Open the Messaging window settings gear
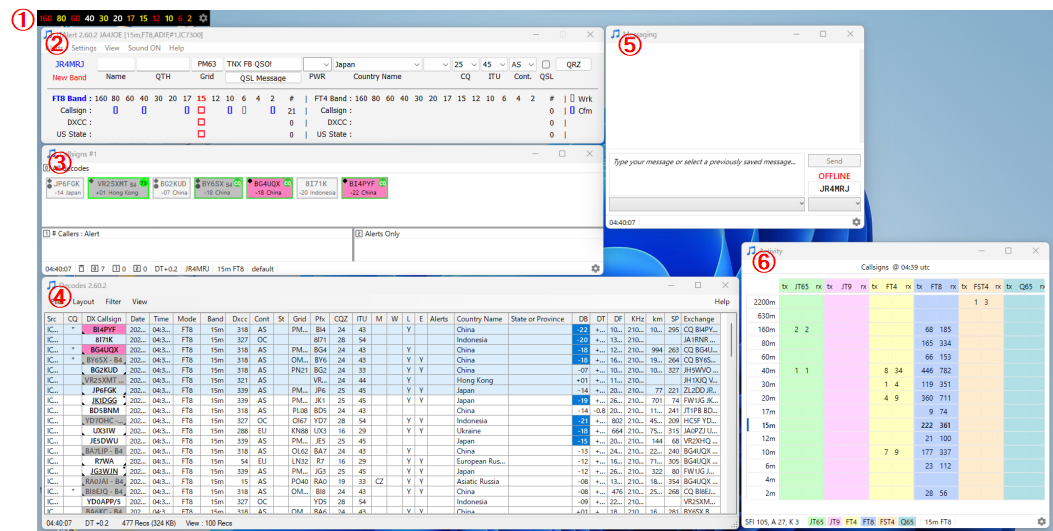Viewport: 1053px width, 531px height. tap(856, 222)
